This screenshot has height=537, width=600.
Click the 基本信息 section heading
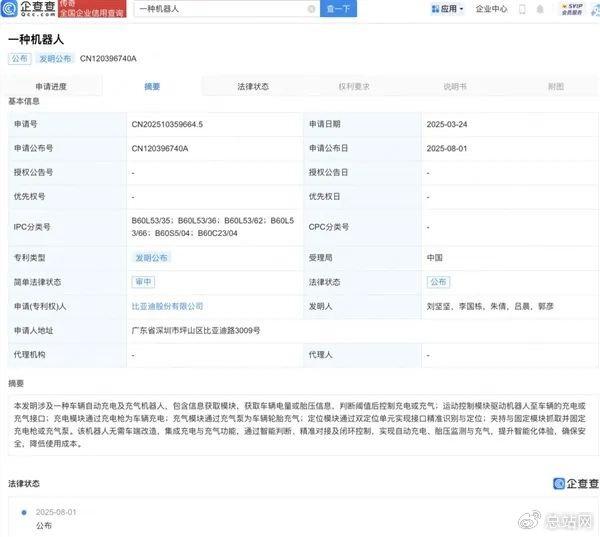coord(24,101)
